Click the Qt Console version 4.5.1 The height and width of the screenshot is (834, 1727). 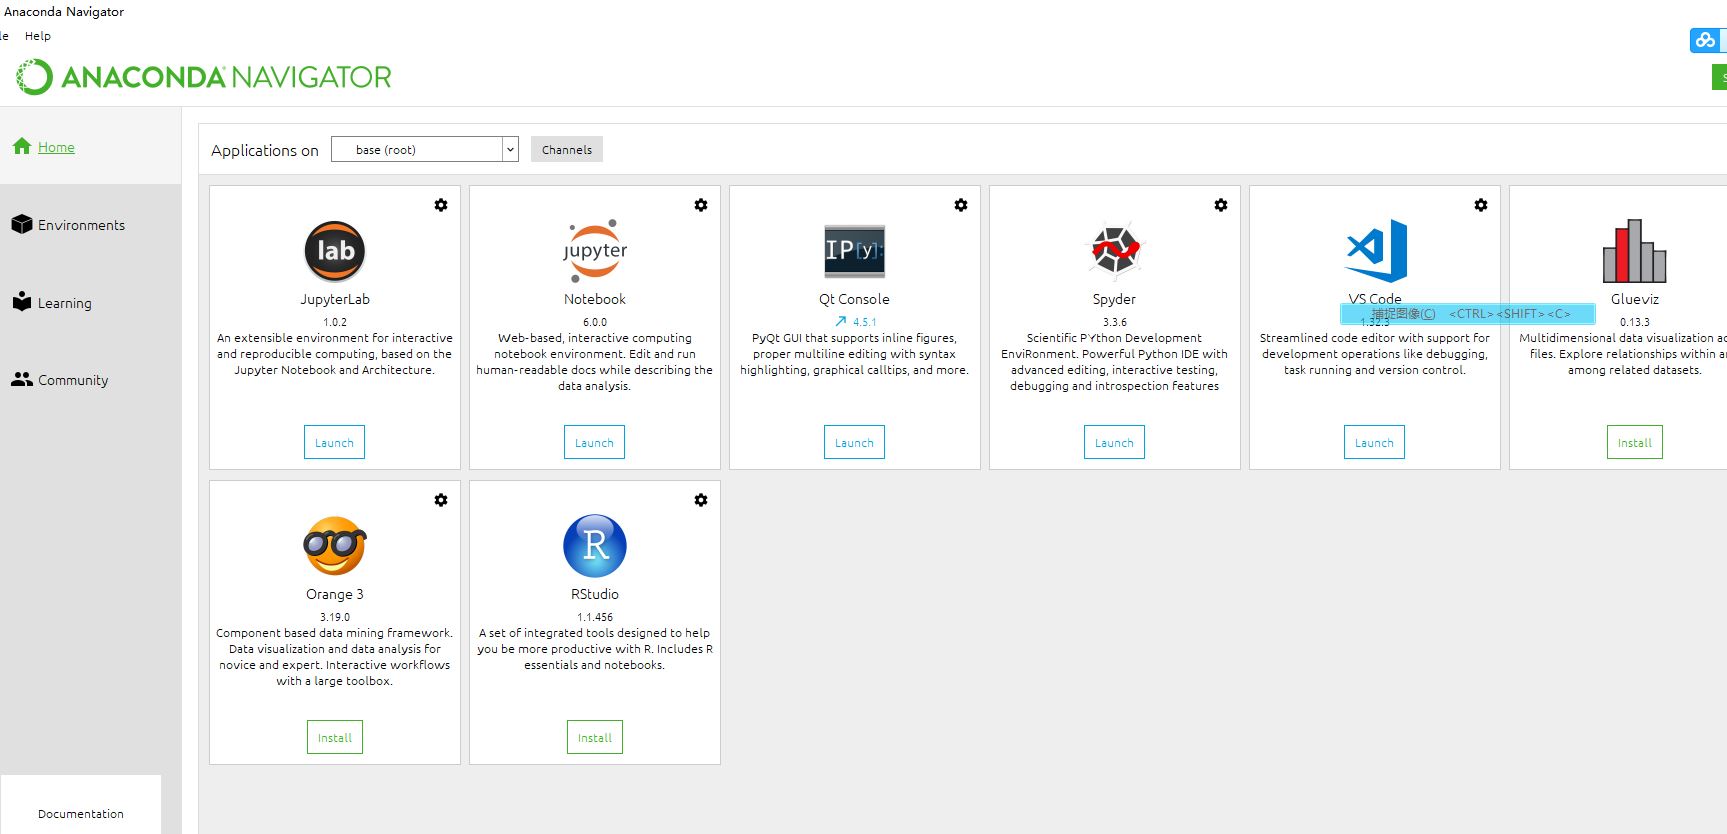pyautogui.click(x=865, y=322)
